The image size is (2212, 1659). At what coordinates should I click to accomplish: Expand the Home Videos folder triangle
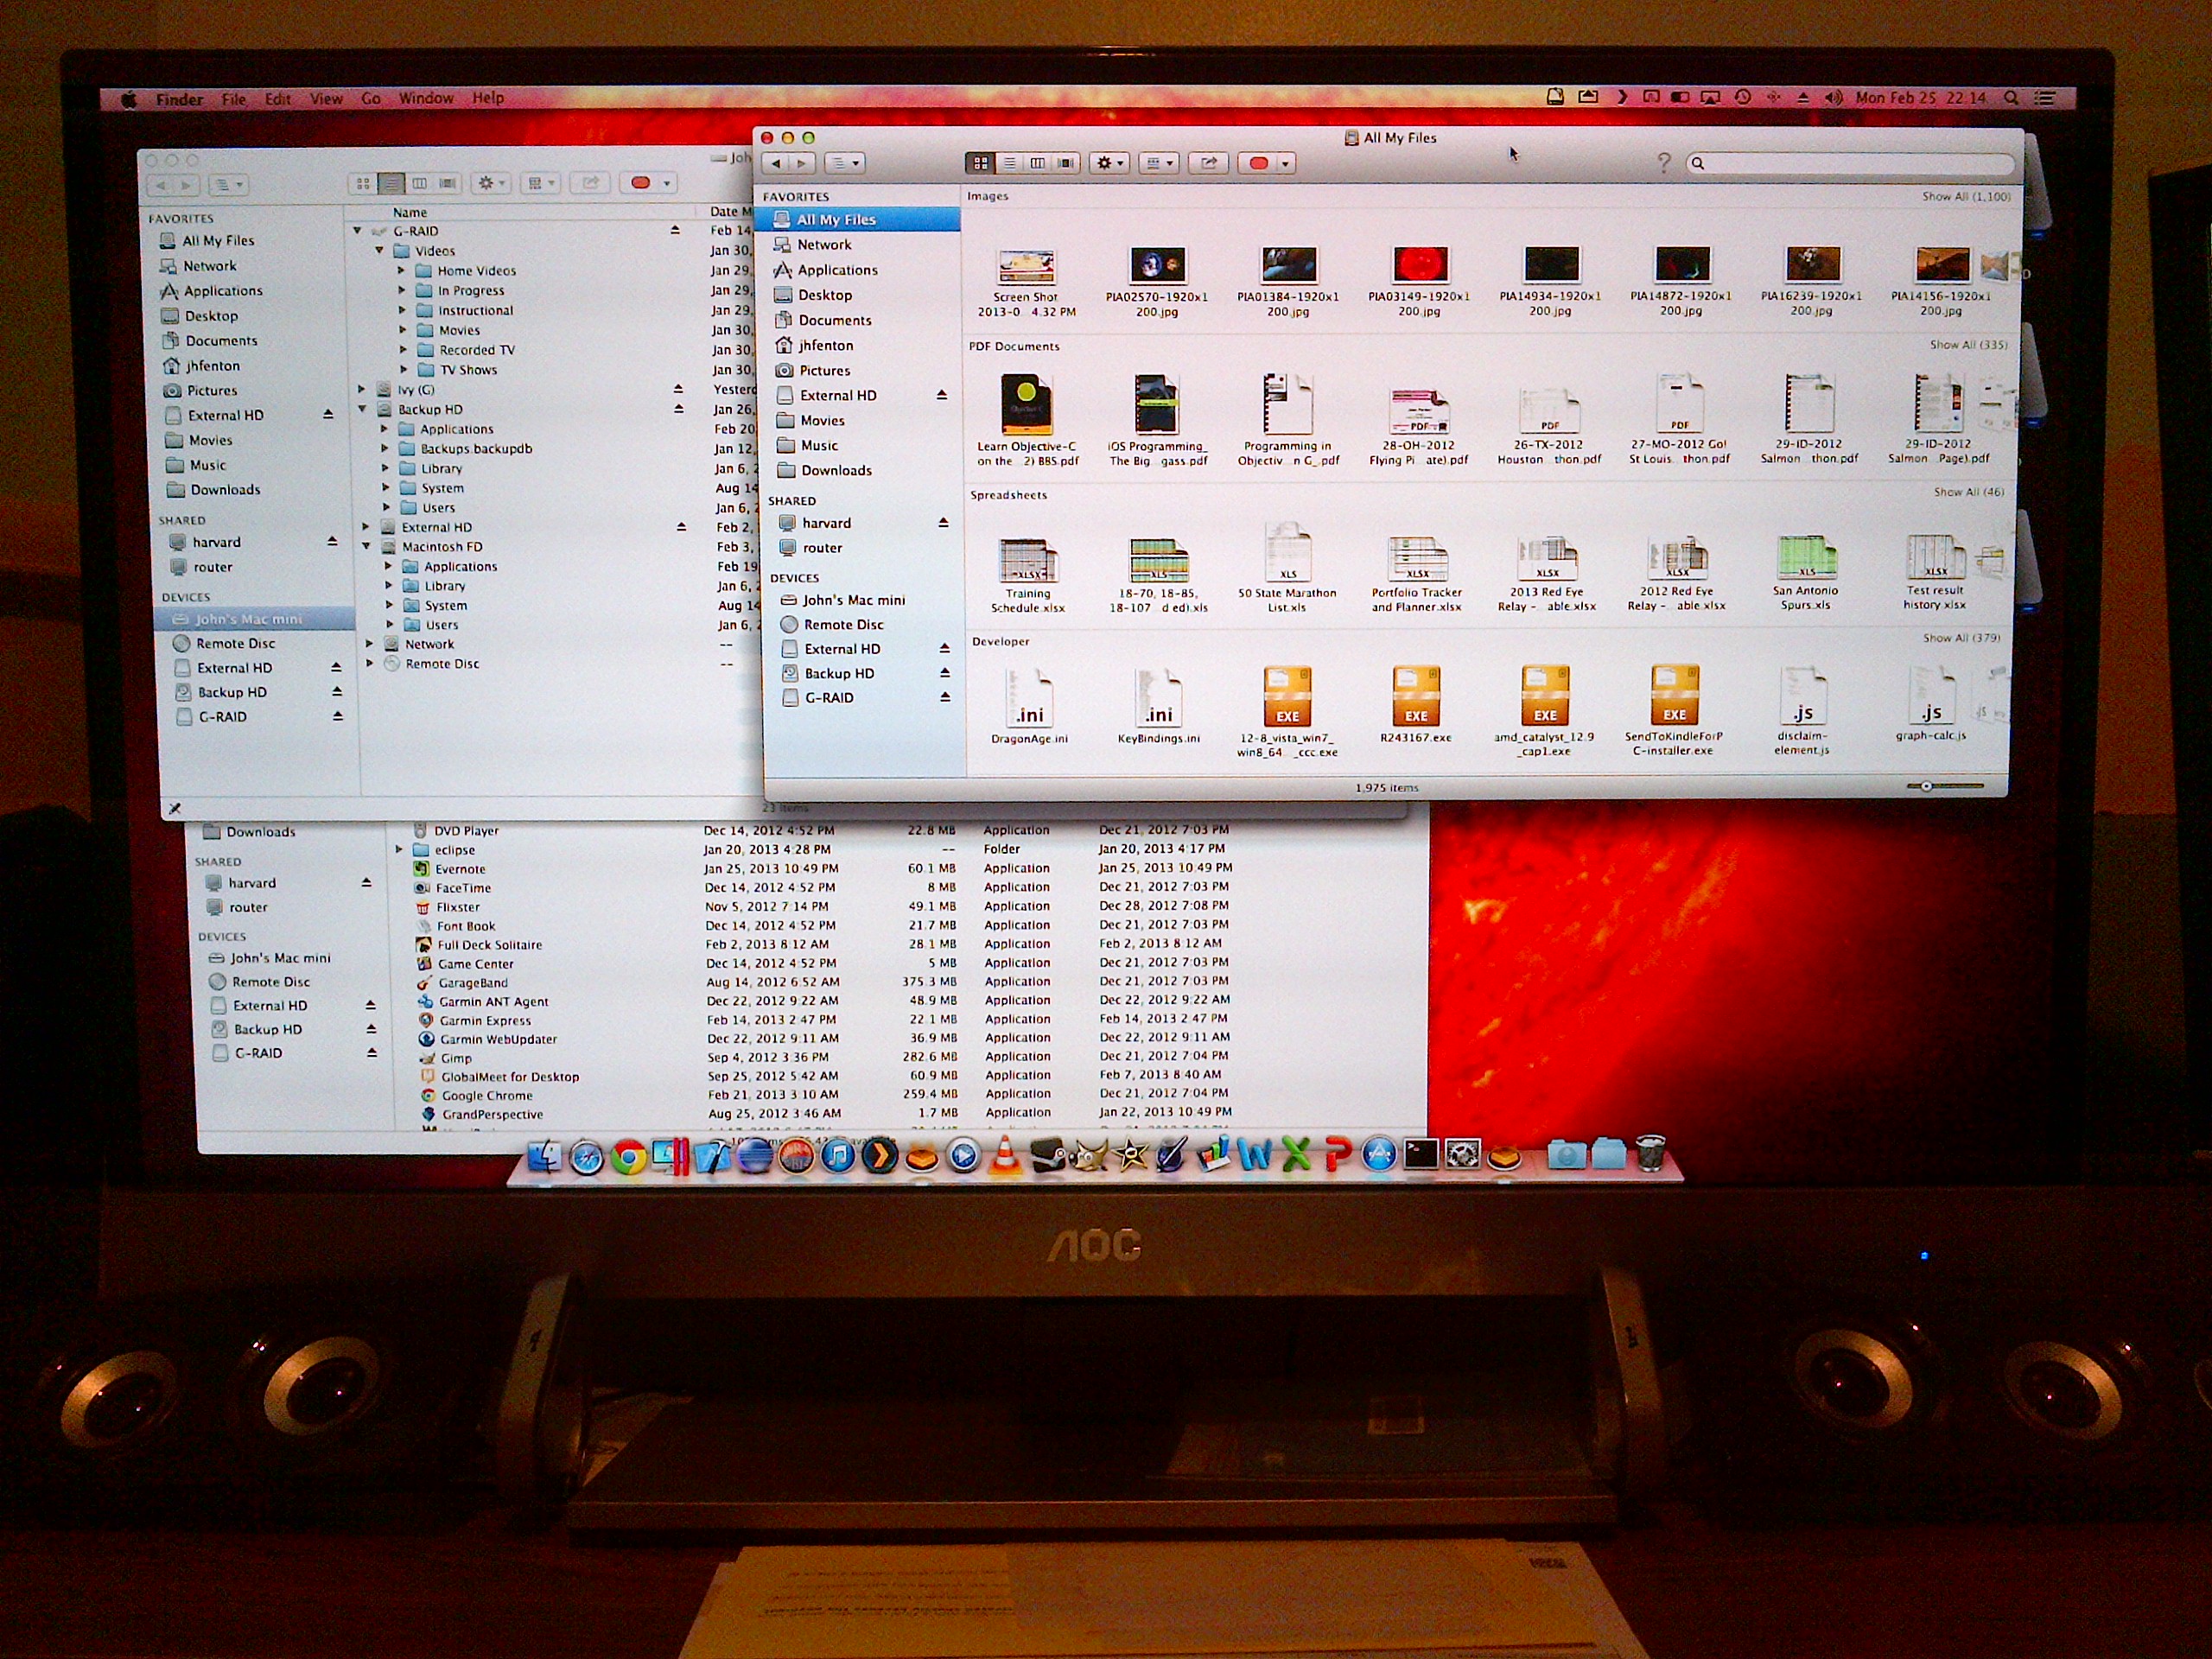pos(402,271)
